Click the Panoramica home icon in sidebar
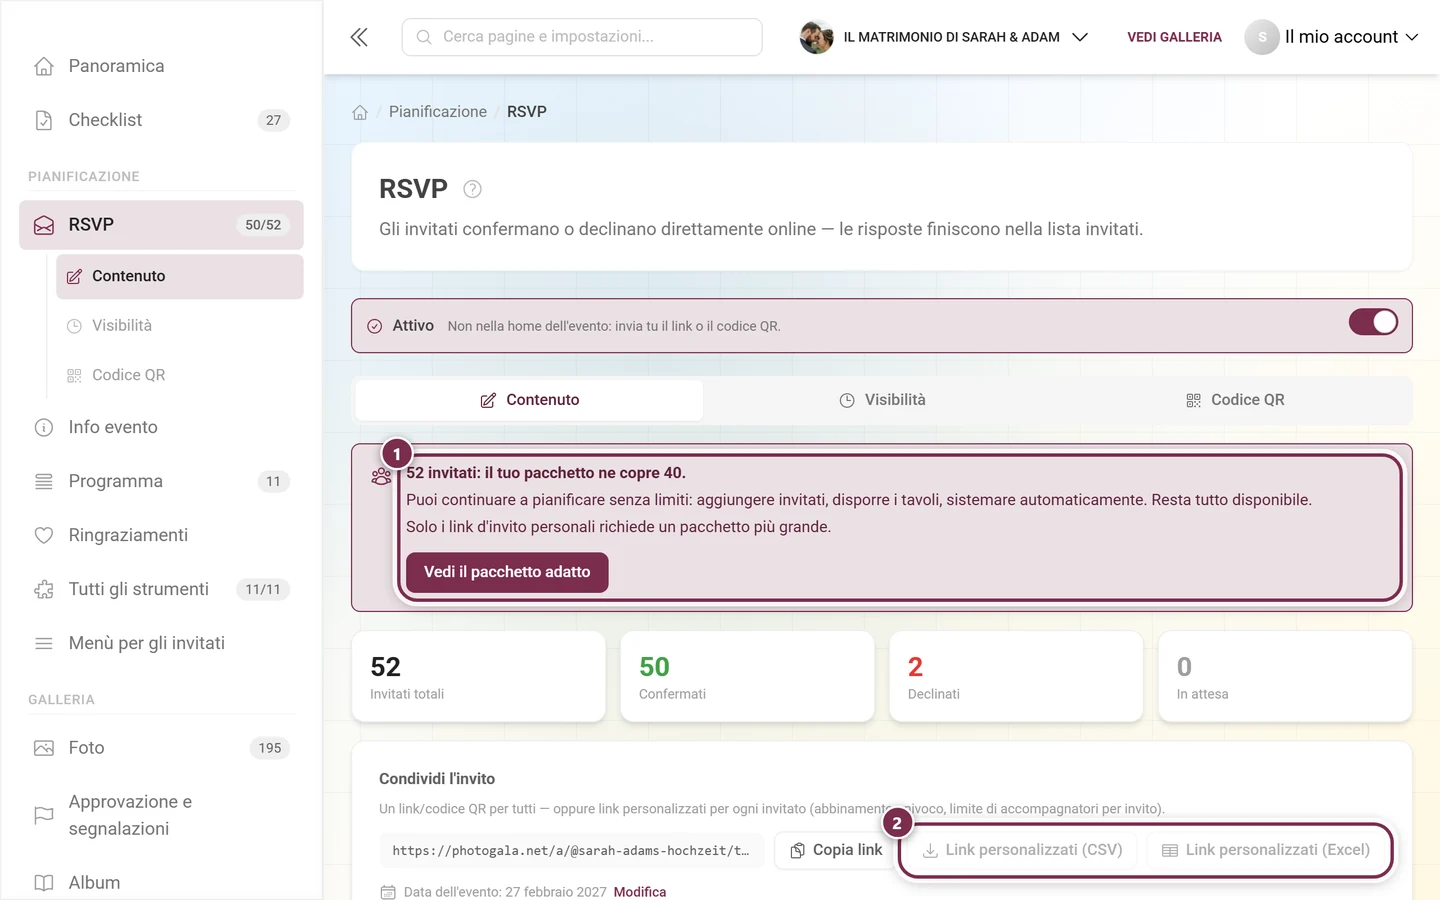This screenshot has width=1440, height=900. click(x=44, y=66)
